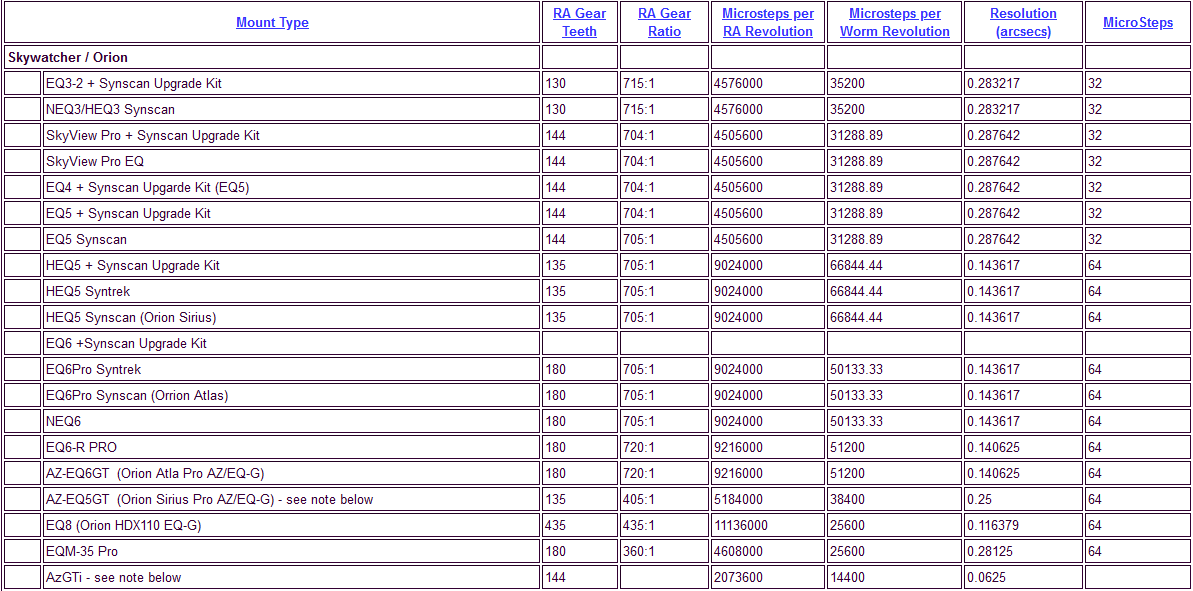Image resolution: width=1193 pixels, height=591 pixels.
Task: Click the 0.0625 resolution value
Action: (987, 577)
